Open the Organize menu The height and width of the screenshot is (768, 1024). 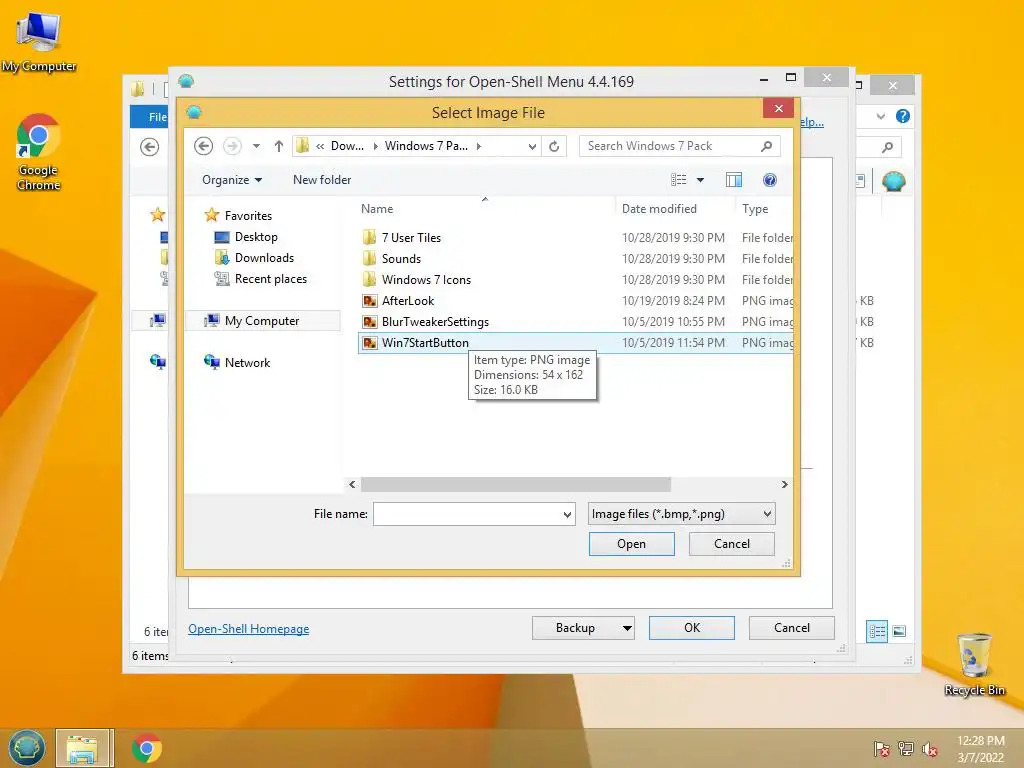[x=232, y=180]
